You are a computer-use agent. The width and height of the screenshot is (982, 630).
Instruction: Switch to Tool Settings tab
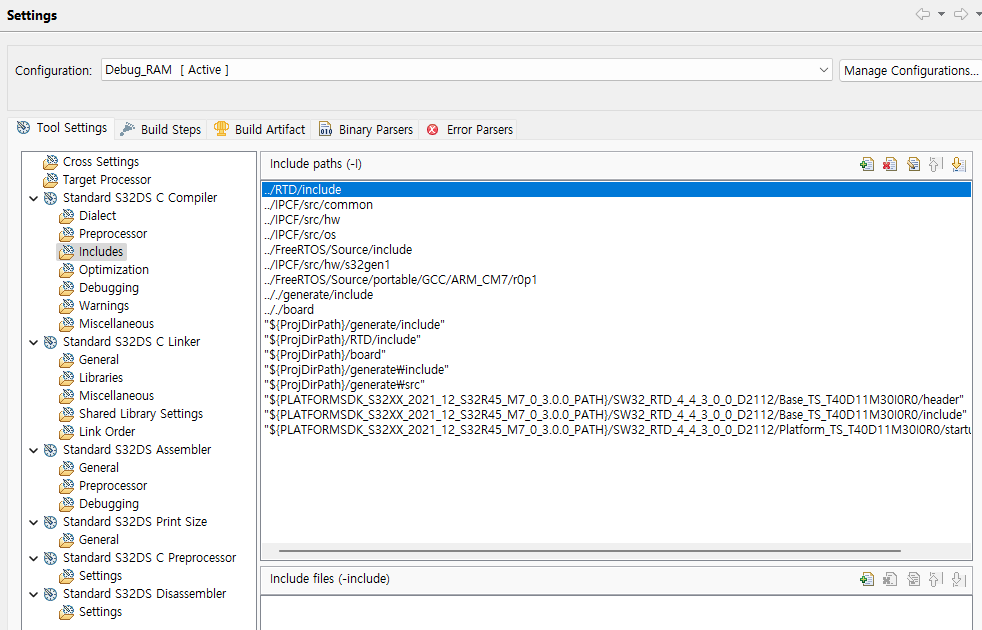(62, 128)
